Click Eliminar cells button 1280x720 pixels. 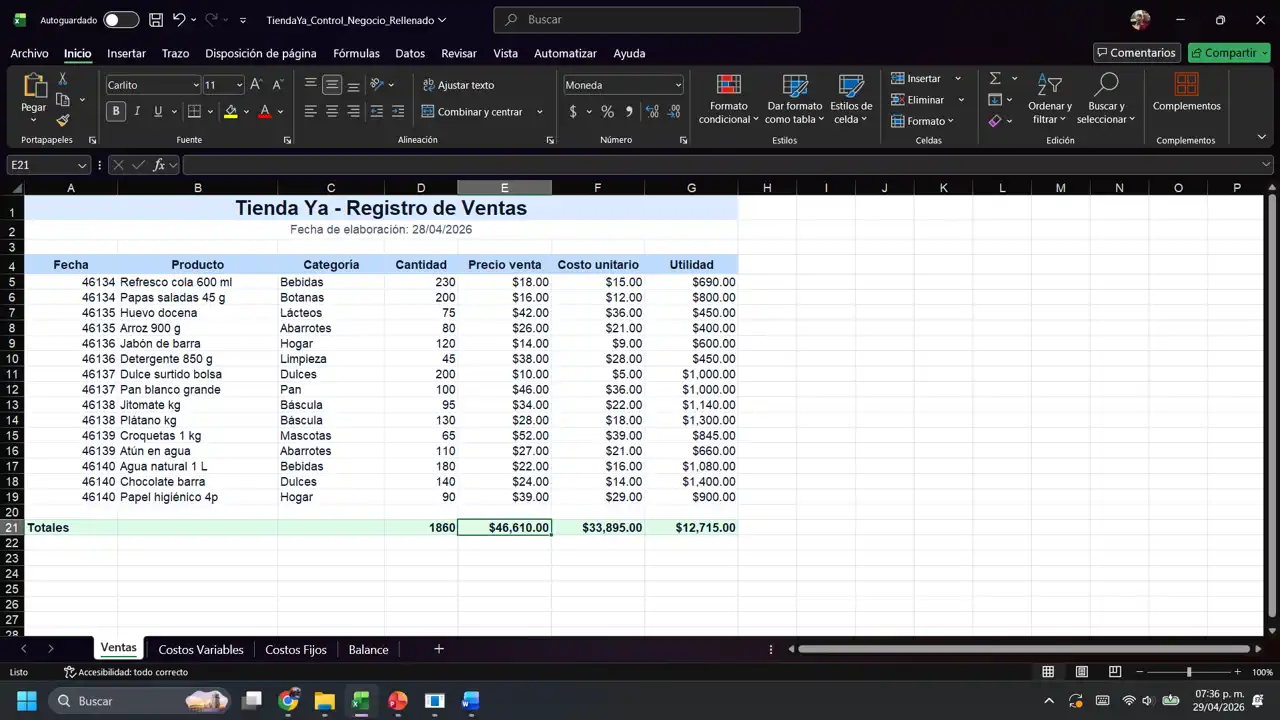[918, 100]
